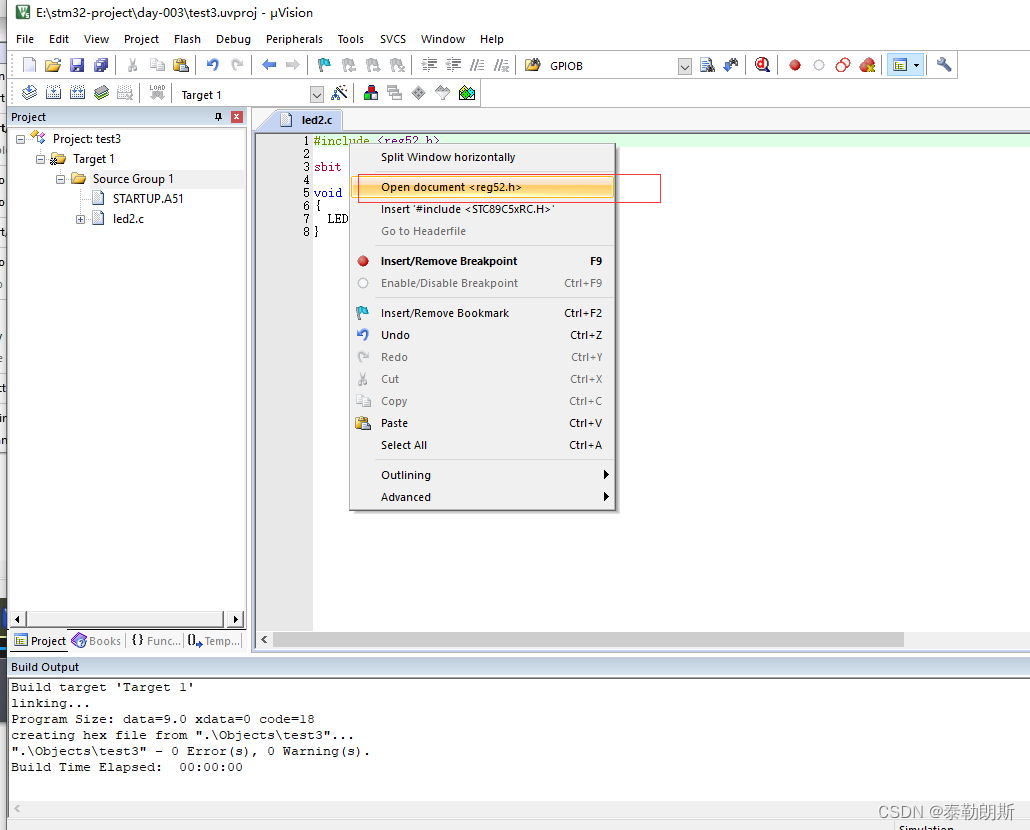Click the Download LOAD icon

157,93
